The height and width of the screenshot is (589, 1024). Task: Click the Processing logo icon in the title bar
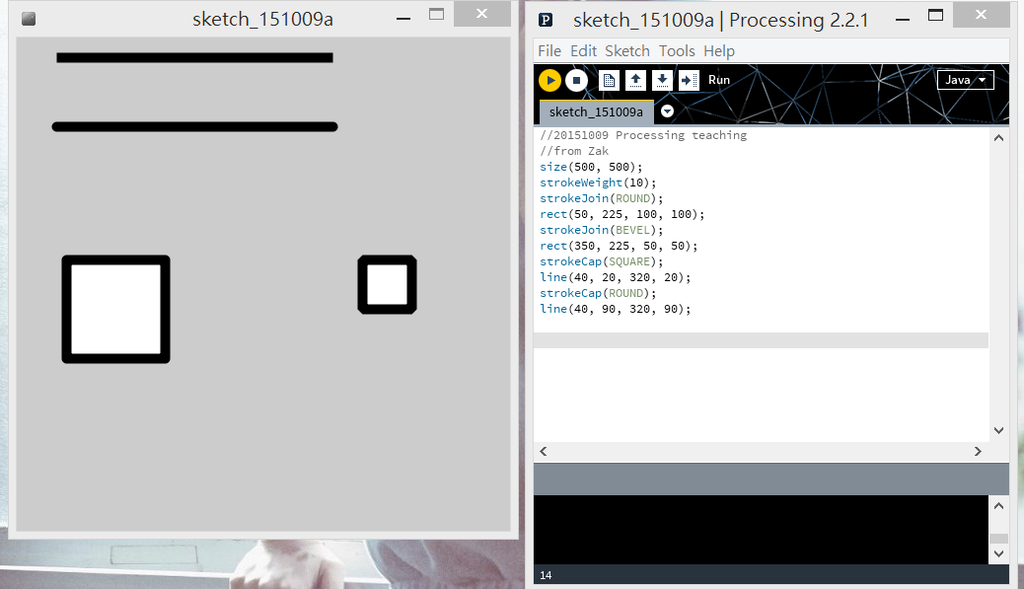pos(546,20)
